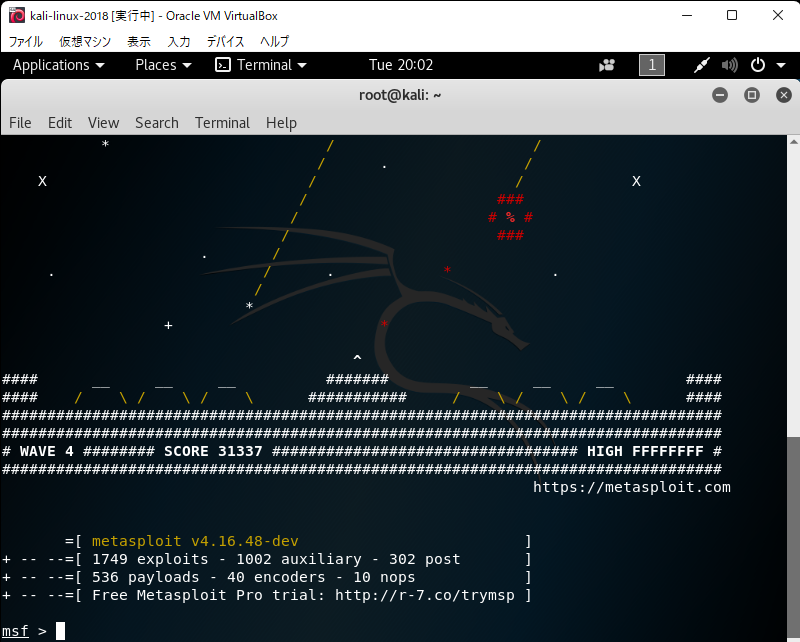Viewport: 800px width, 642px height.
Task: Maximize the root@kali terminal window
Action: (x=752, y=95)
